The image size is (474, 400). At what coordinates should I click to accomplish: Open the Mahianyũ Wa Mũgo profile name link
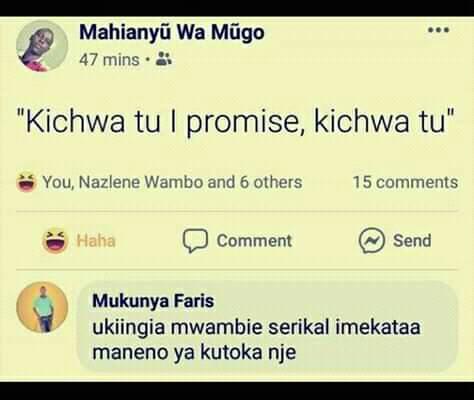pyautogui.click(x=172, y=34)
